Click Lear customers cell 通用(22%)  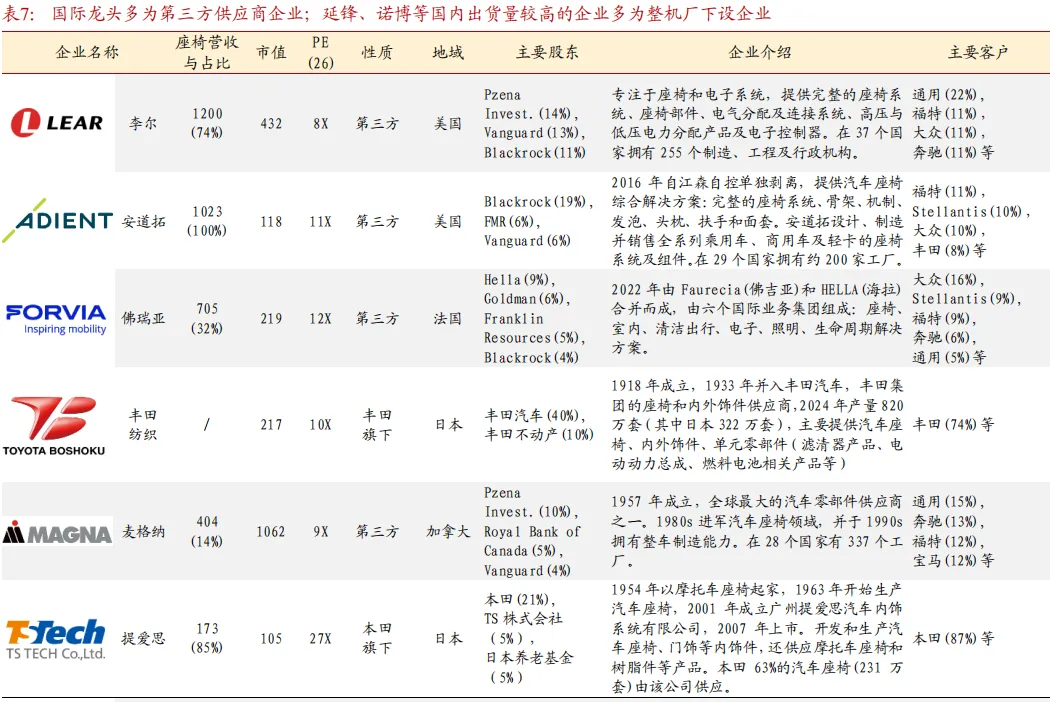[x=954, y=124]
